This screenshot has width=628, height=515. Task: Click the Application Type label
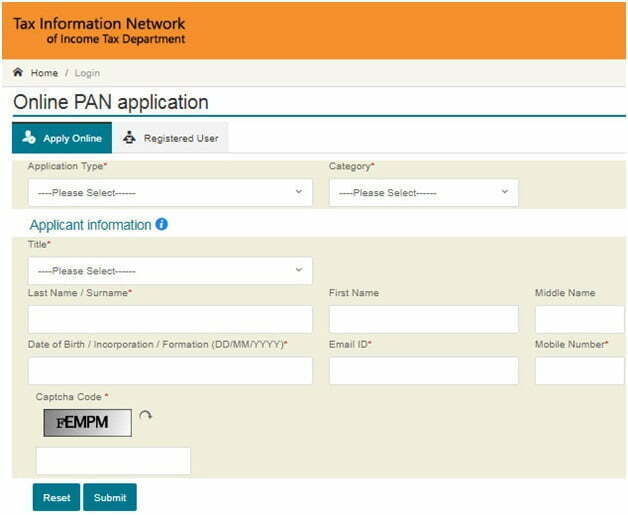pos(65,166)
